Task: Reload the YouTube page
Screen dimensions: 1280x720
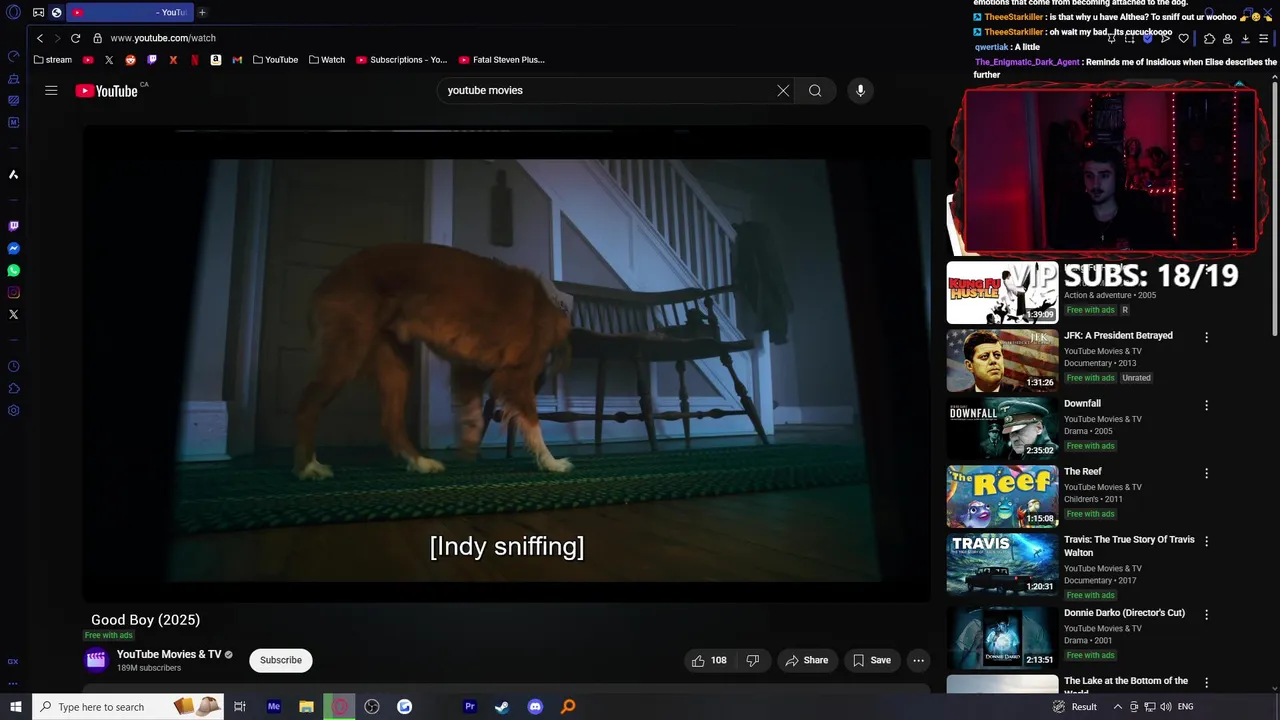Action: pos(75,38)
